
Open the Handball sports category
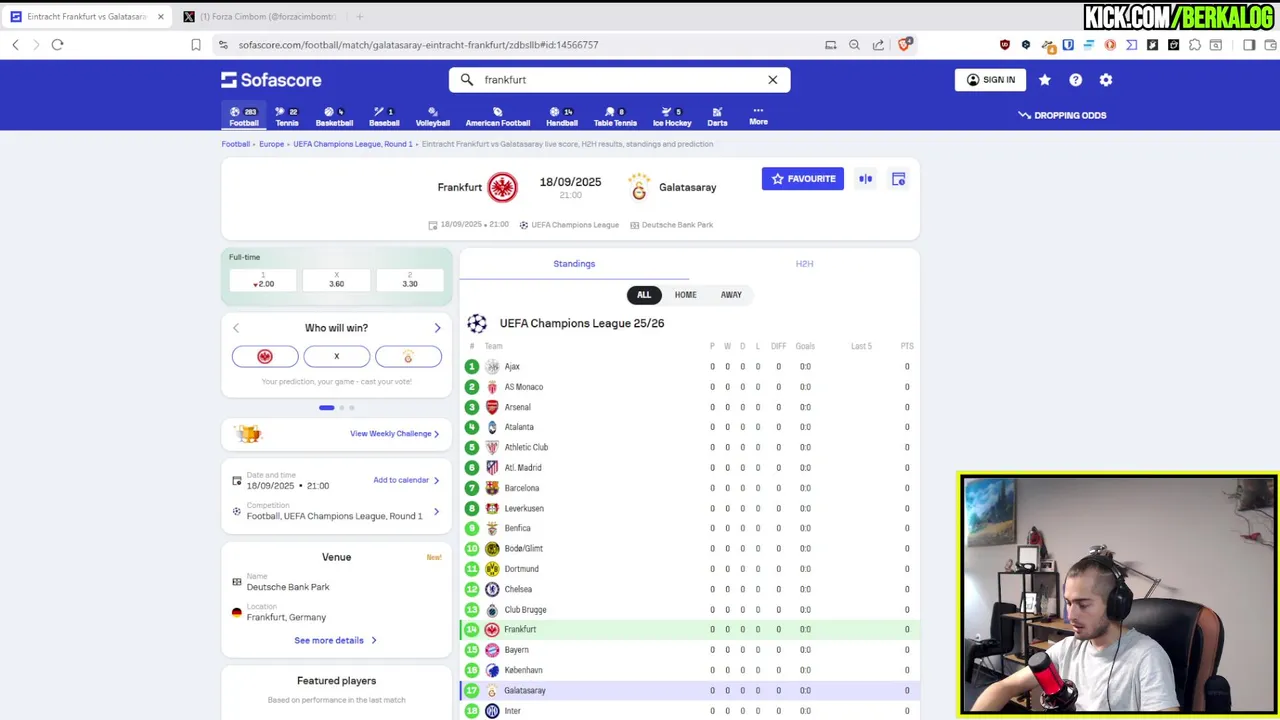click(x=561, y=117)
